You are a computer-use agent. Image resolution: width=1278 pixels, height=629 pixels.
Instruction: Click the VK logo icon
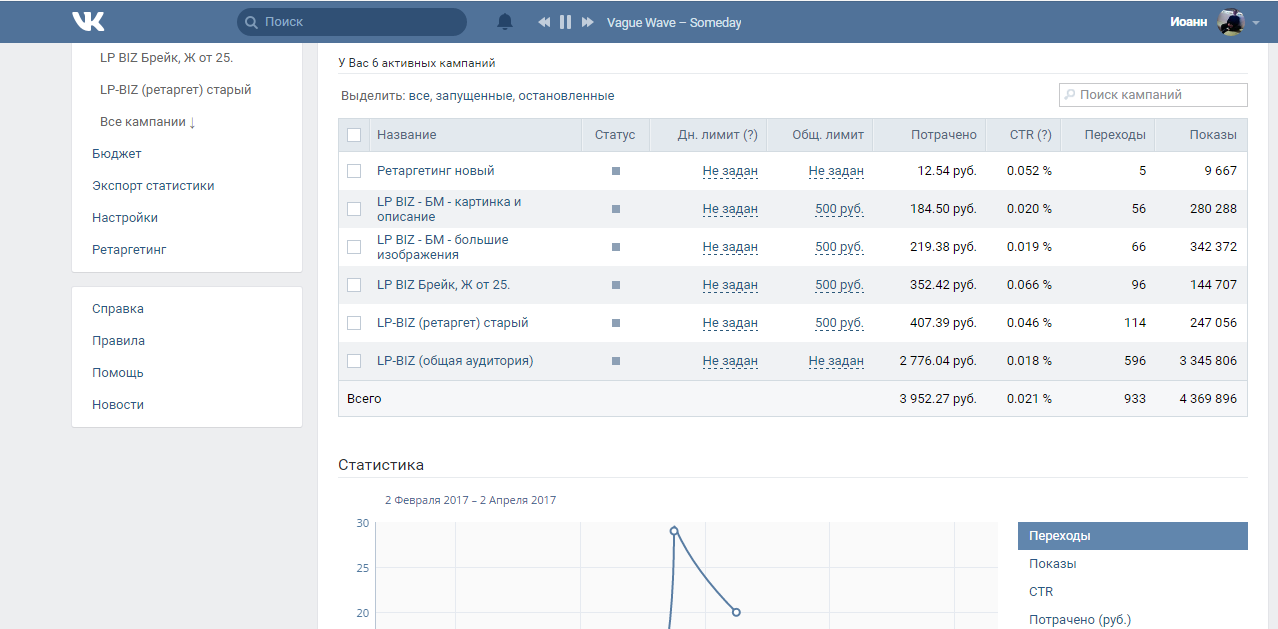[x=88, y=22]
